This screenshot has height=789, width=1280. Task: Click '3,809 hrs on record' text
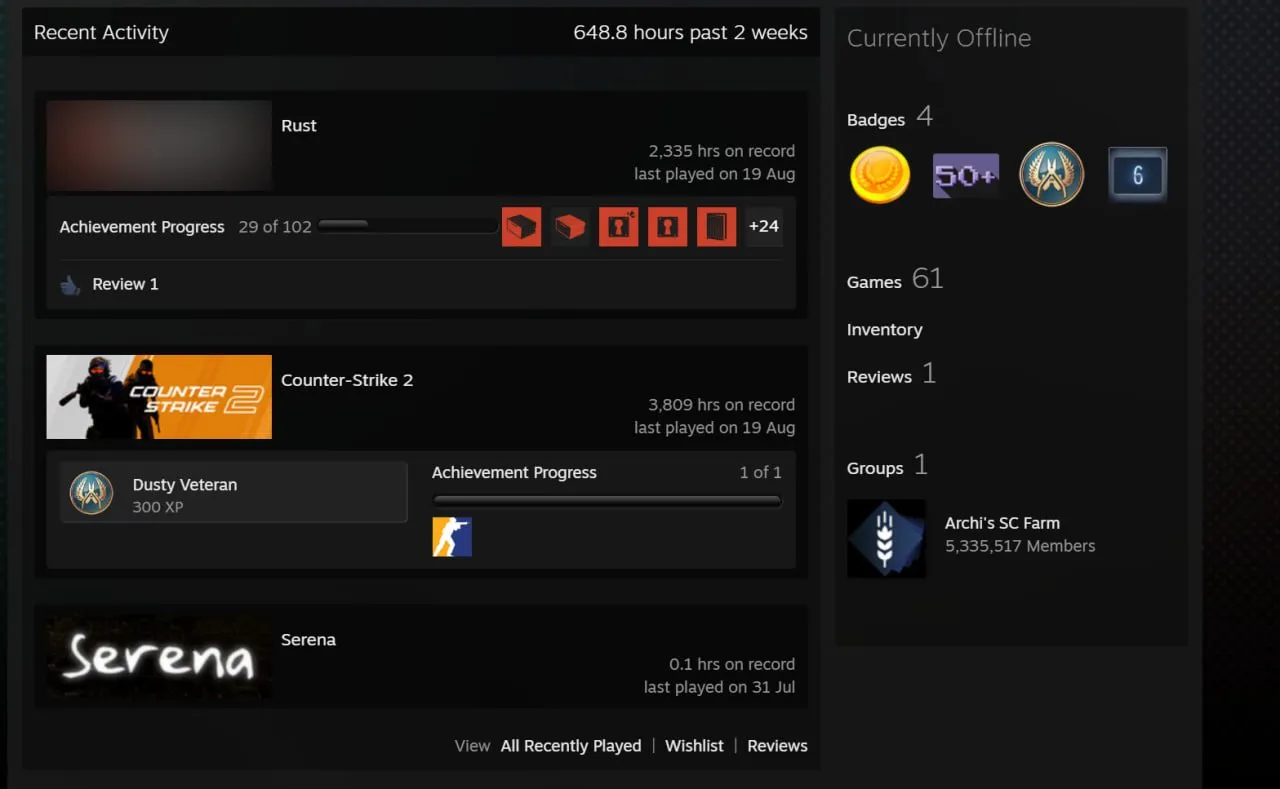[722, 405]
